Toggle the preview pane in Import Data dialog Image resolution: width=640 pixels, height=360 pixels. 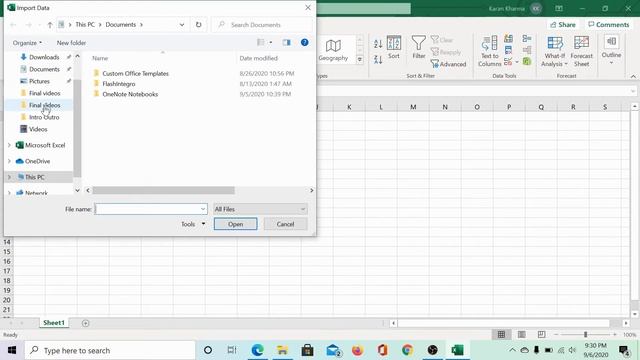(x=287, y=42)
